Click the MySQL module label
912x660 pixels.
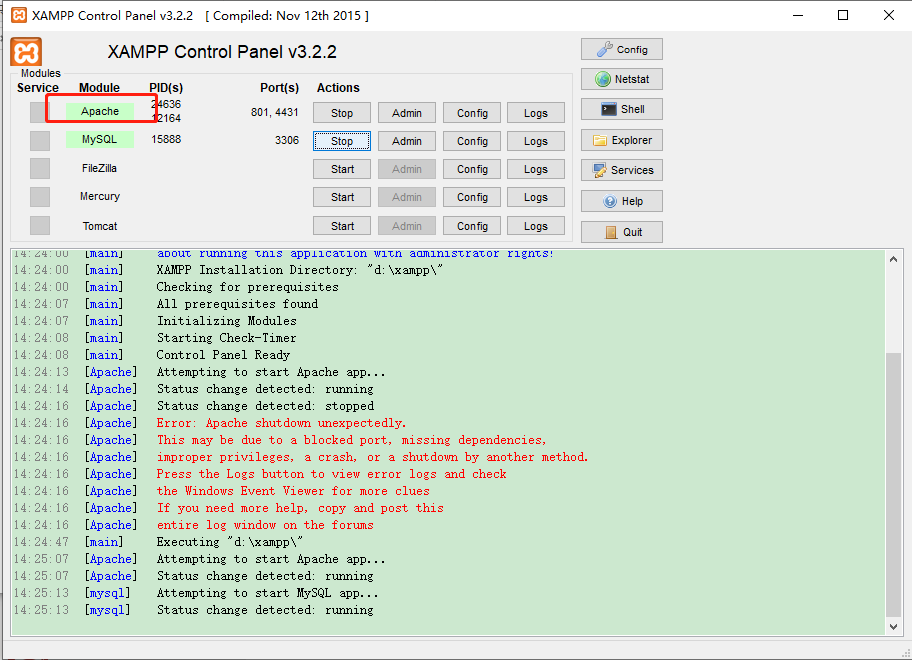(x=99, y=140)
